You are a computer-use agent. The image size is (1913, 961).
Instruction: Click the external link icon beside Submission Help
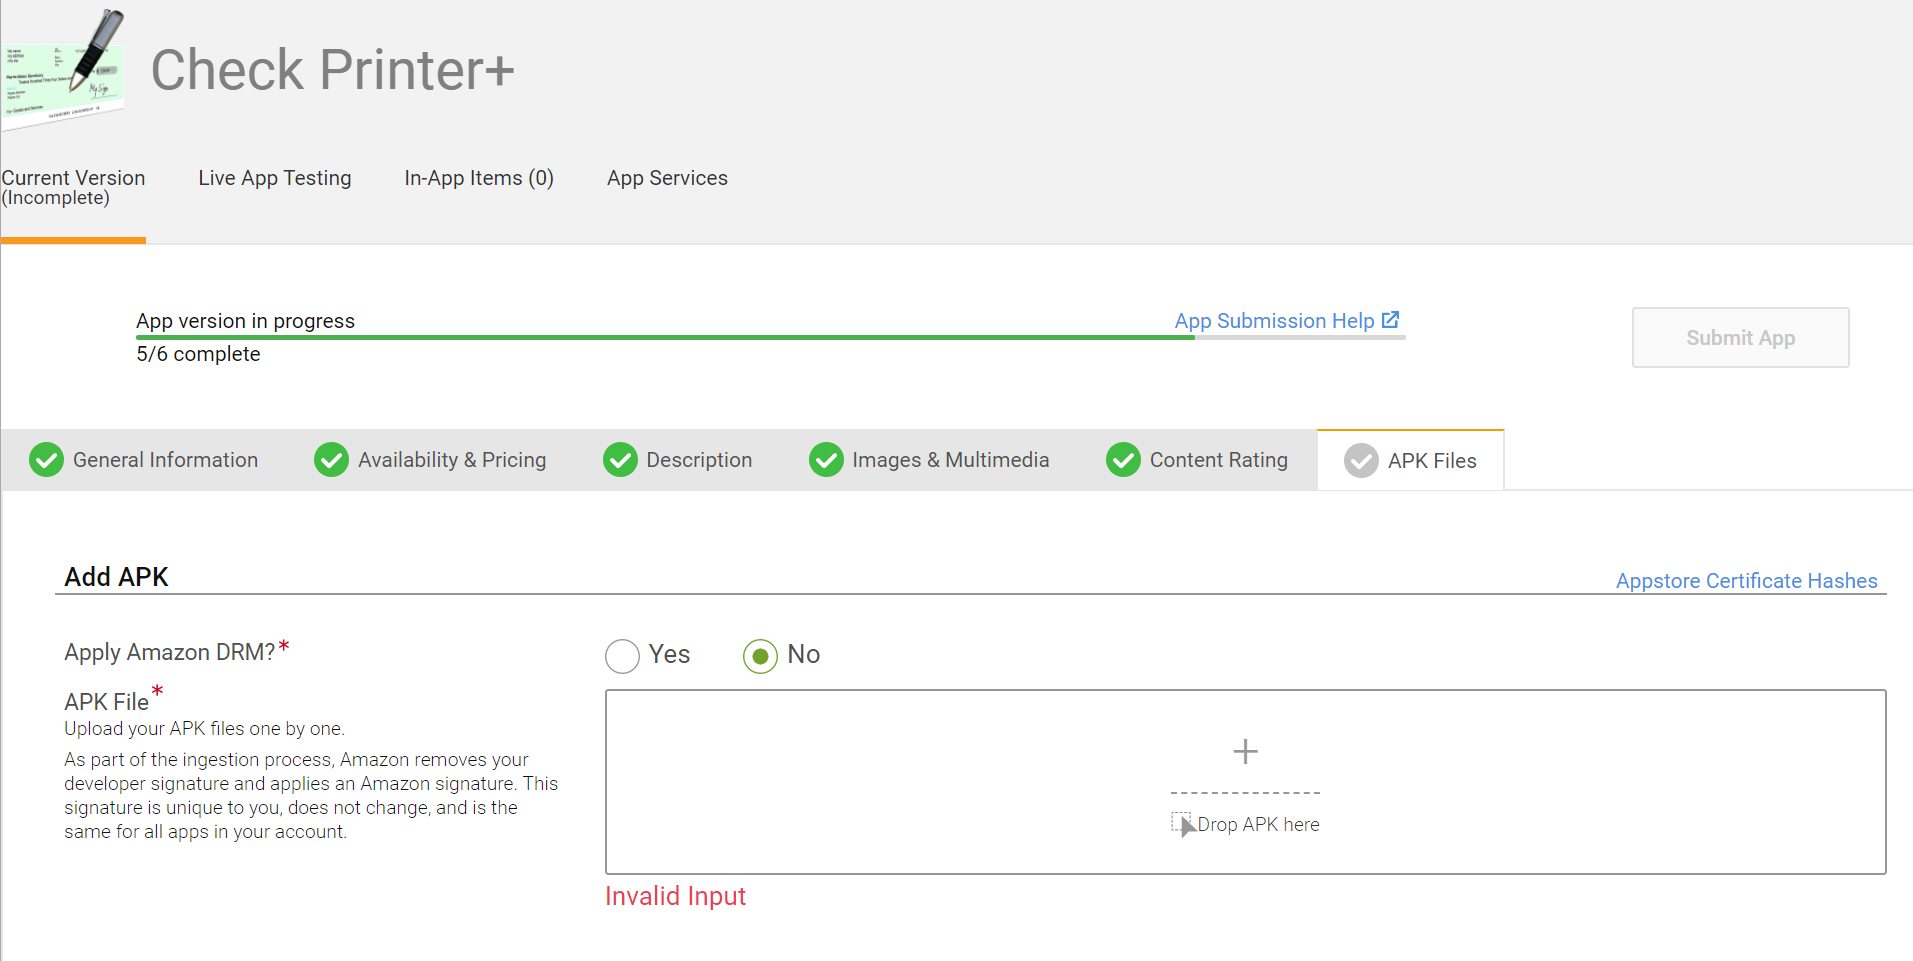(x=1390, y=320)
